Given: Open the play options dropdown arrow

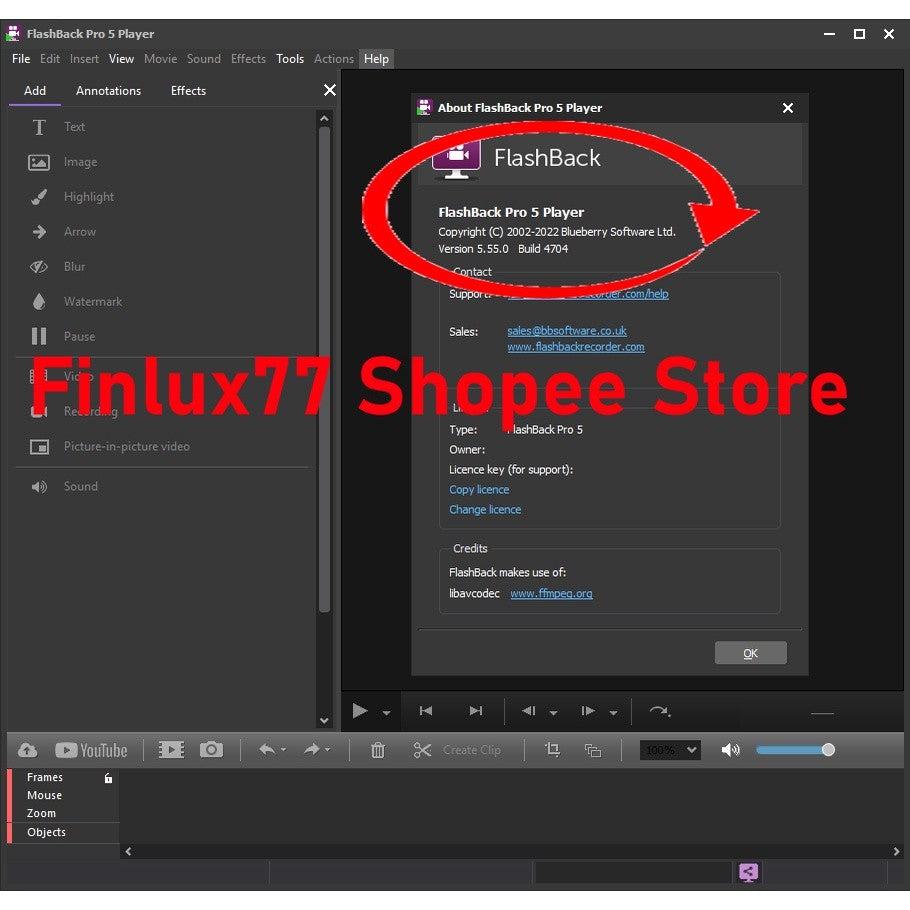Looking at the screenshot, I should point(386,713).
